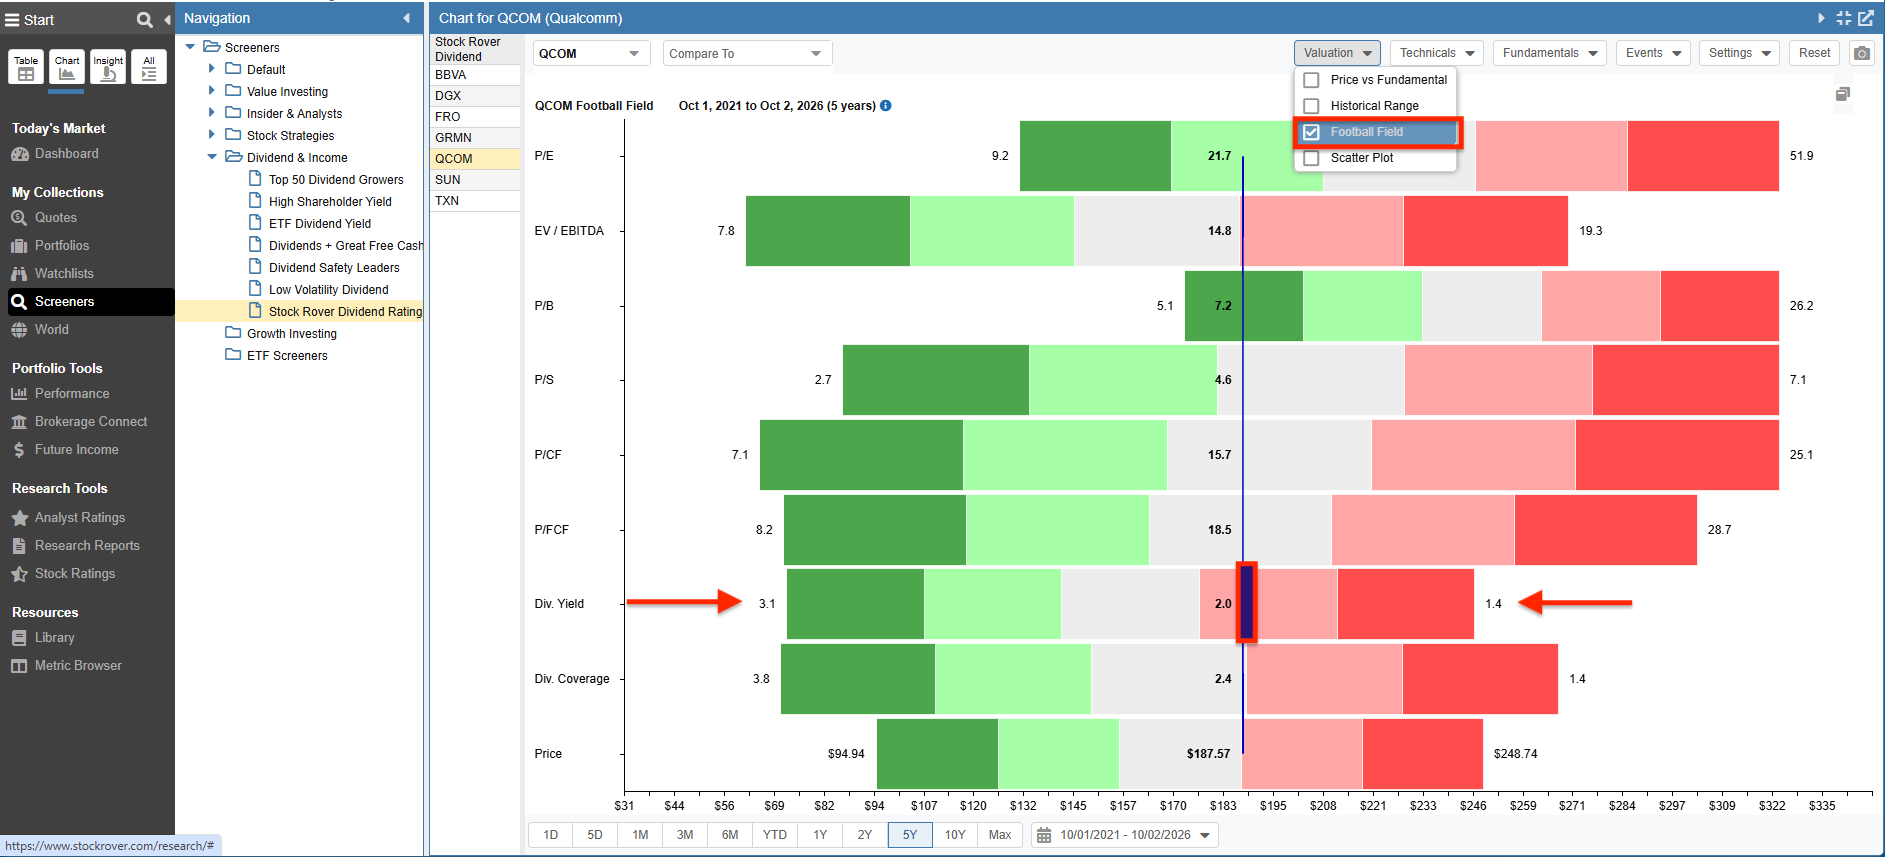
Task: Switch to 10Y time period
Action: (x=955, y=835)
